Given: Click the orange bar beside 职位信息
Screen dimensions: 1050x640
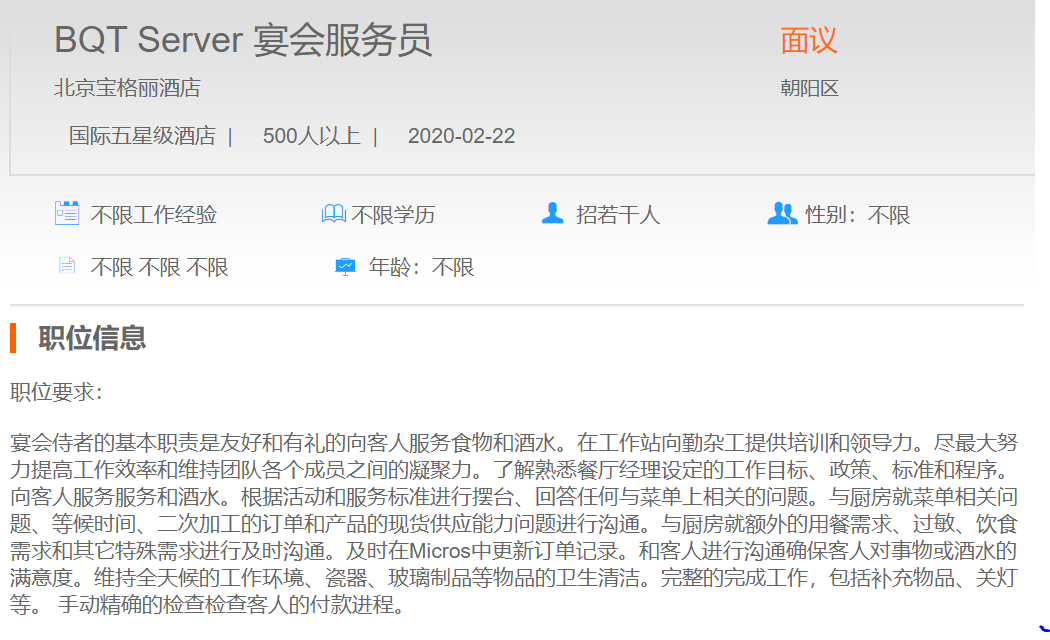Looking at the screenshot, I should click(x=13, y=338).
